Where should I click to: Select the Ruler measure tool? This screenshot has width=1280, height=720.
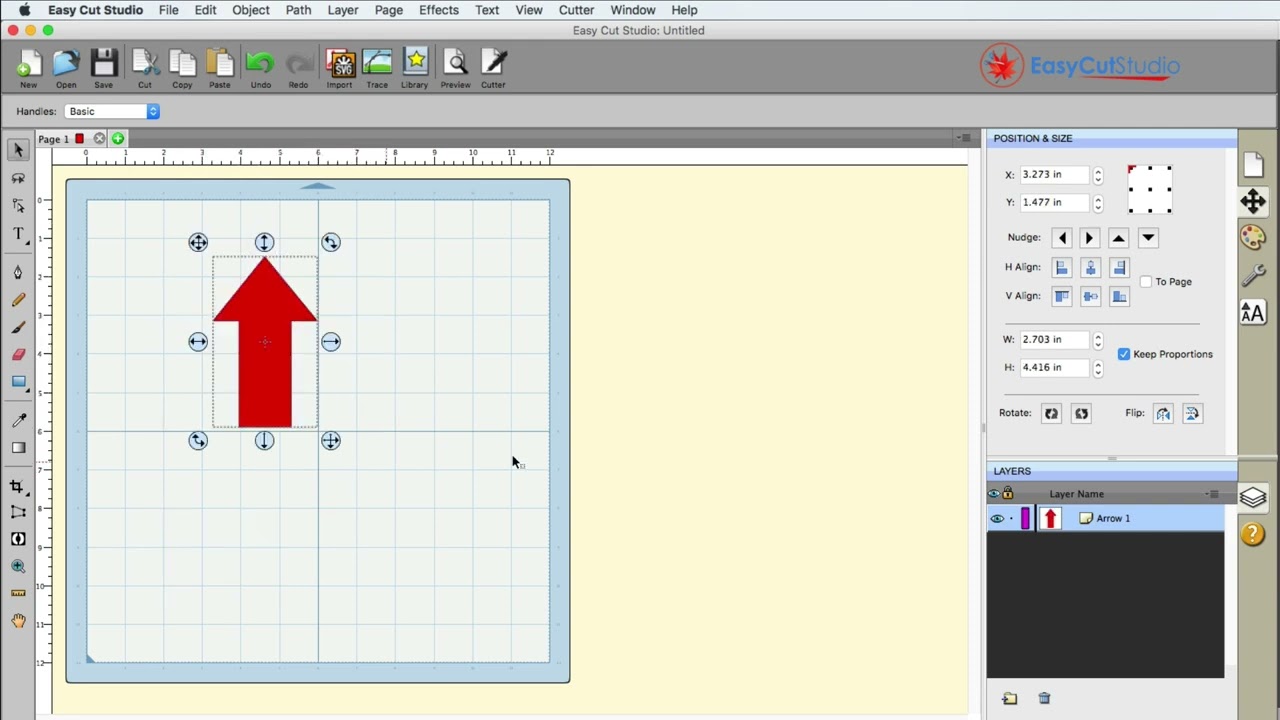tap(18, 593)
